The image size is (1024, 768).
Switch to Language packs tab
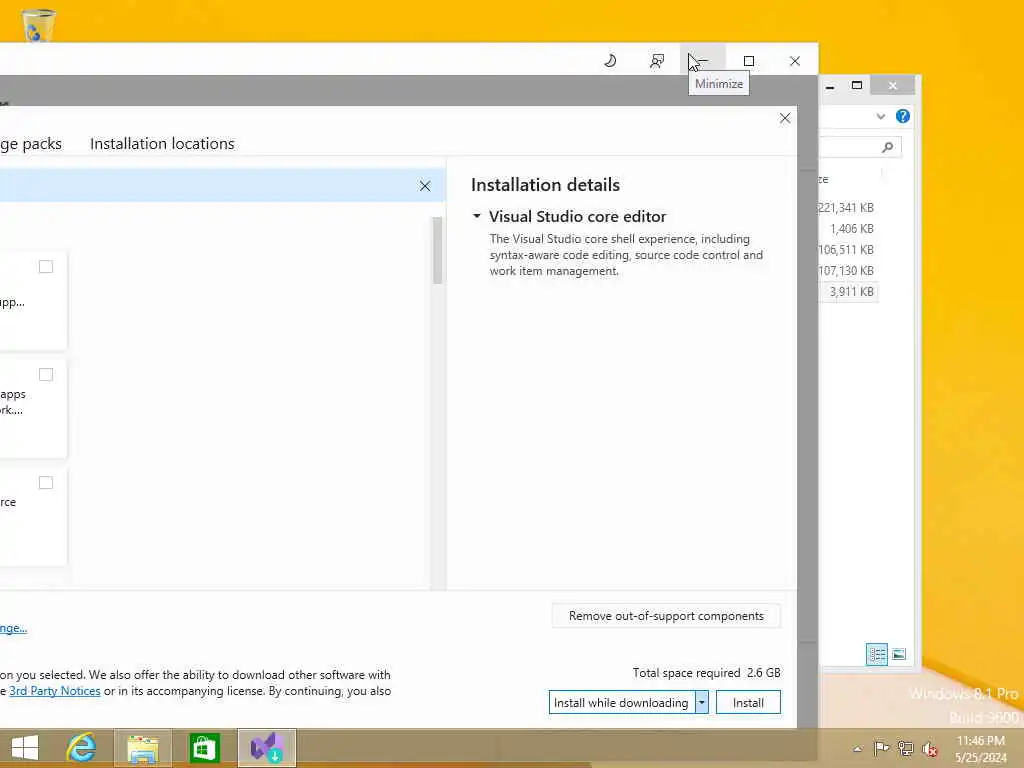(31, 144)
